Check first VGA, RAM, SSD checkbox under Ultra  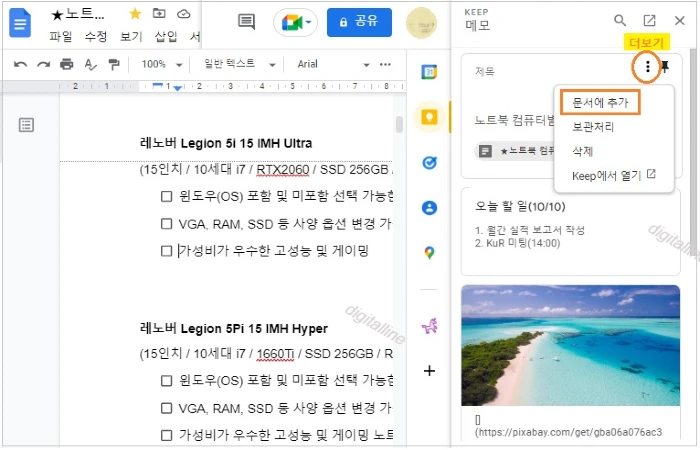coord(167,224)
